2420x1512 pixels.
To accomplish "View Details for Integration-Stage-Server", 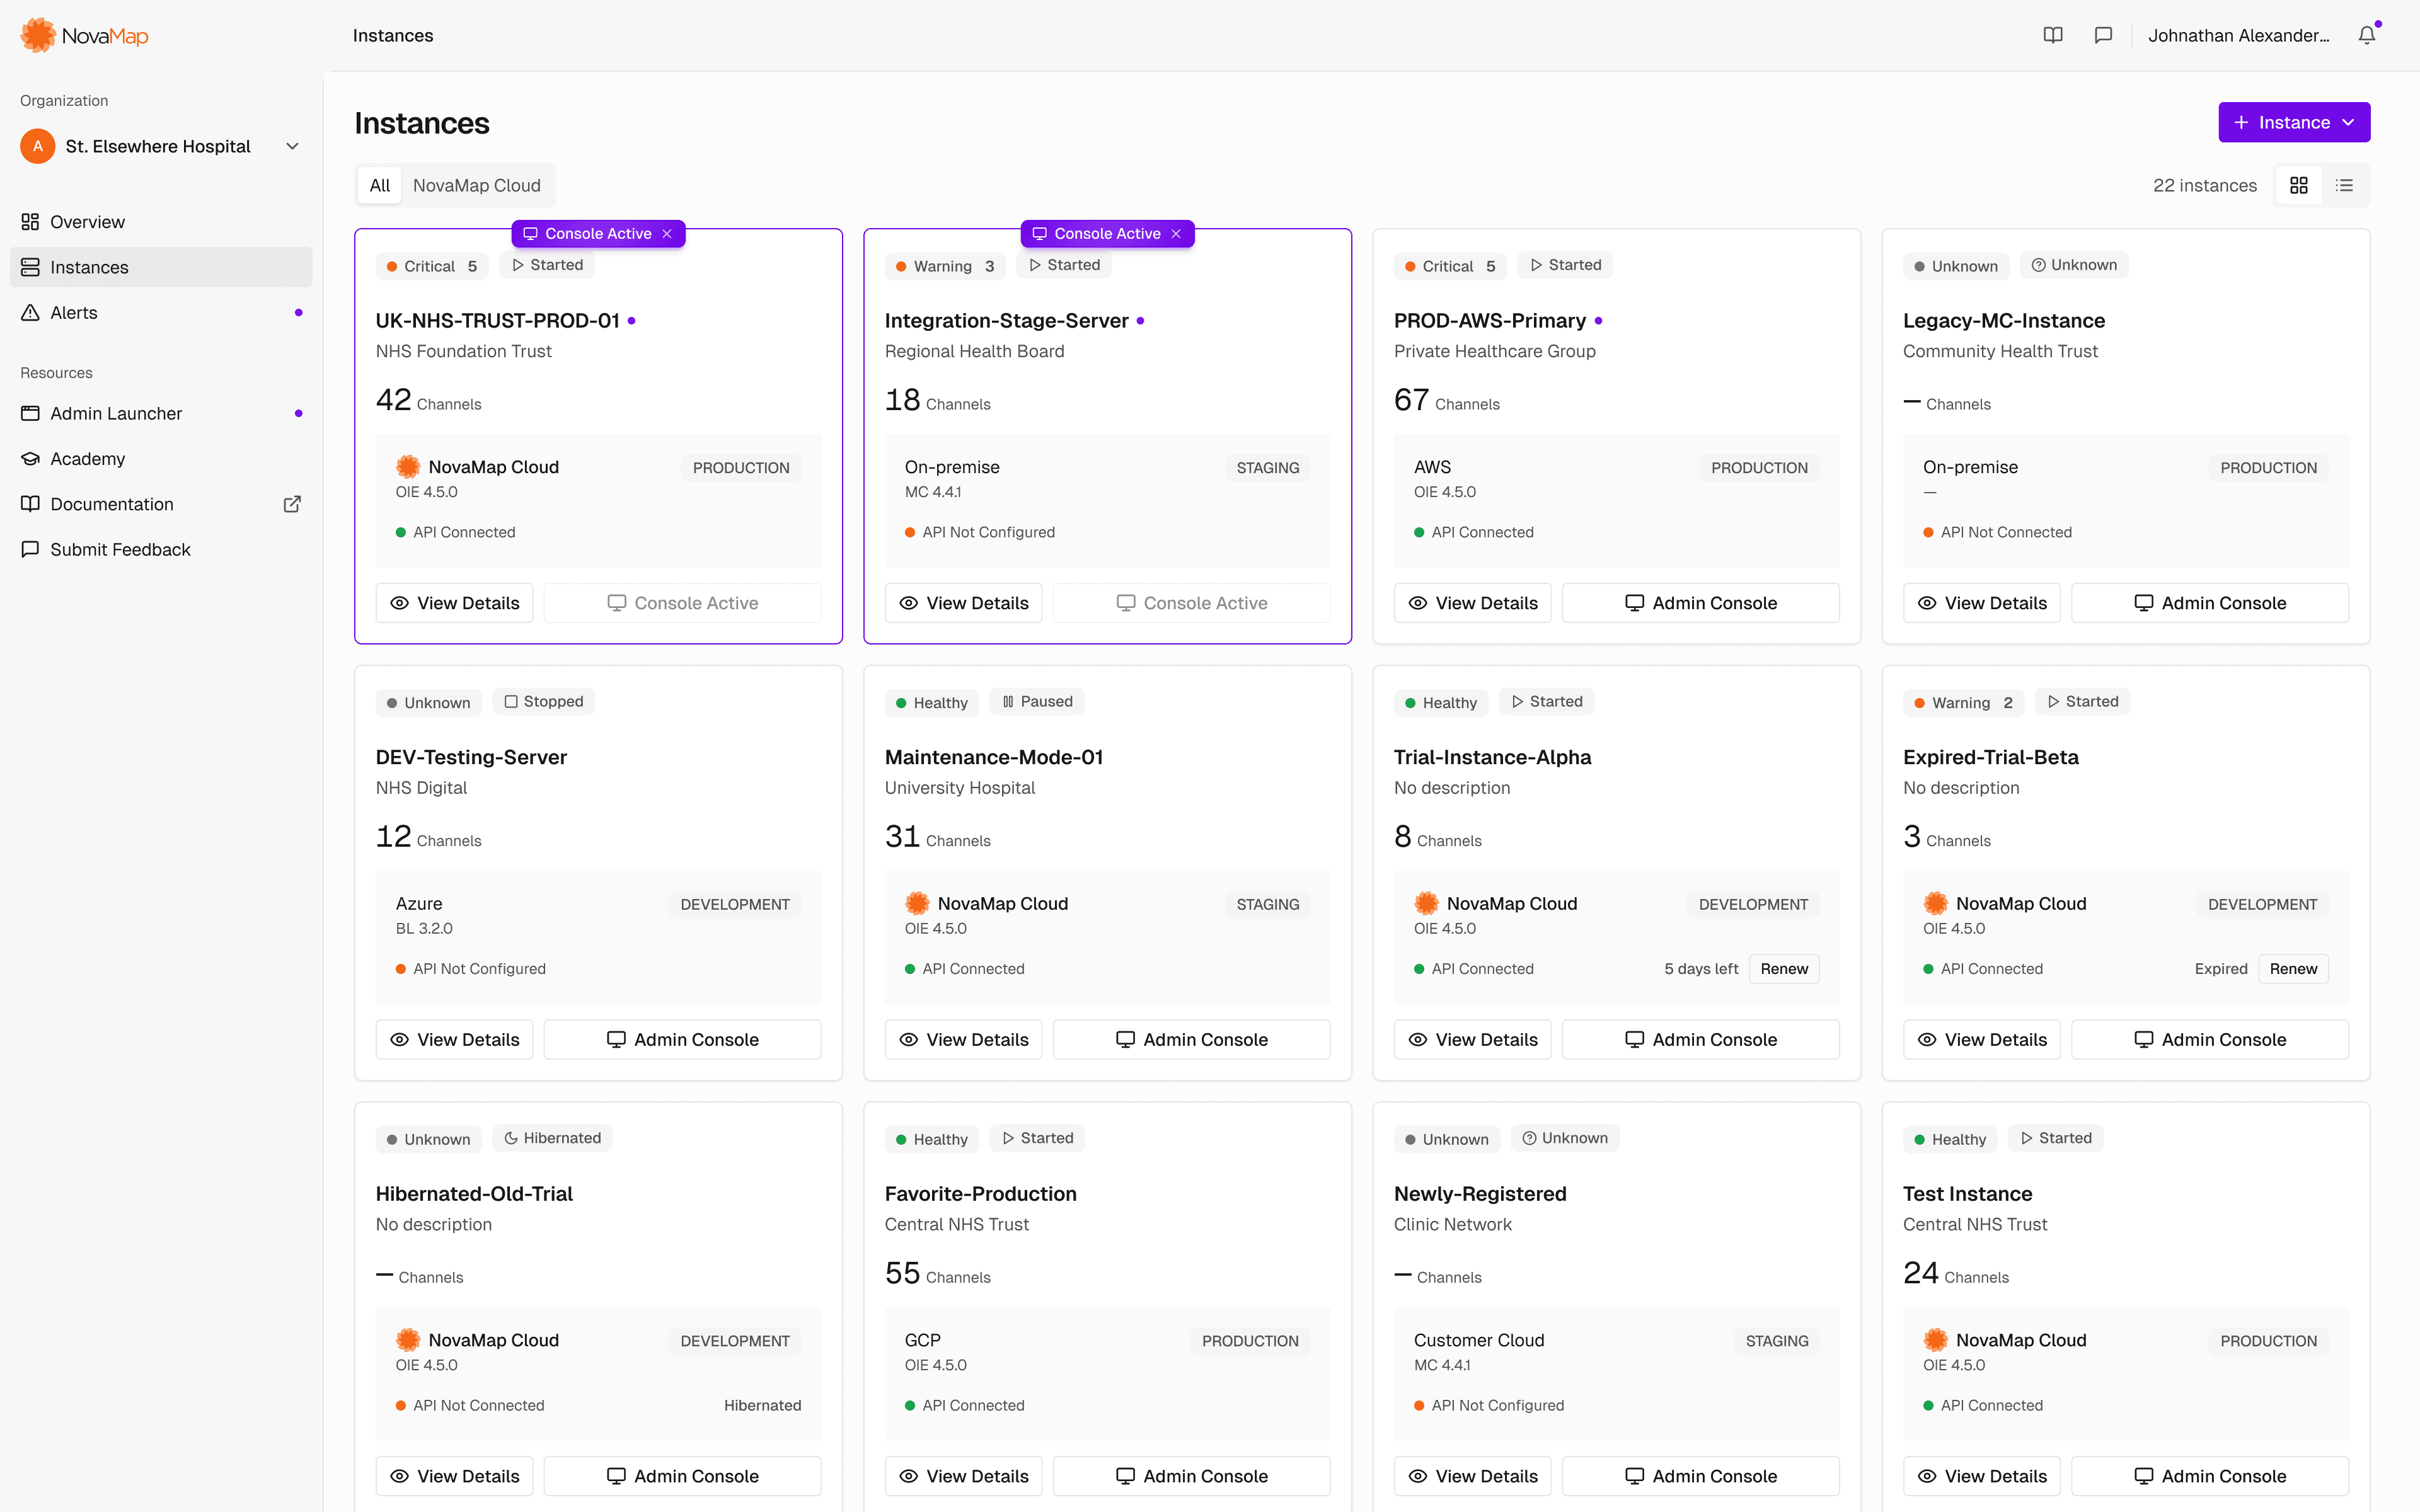I will point(963,603).
